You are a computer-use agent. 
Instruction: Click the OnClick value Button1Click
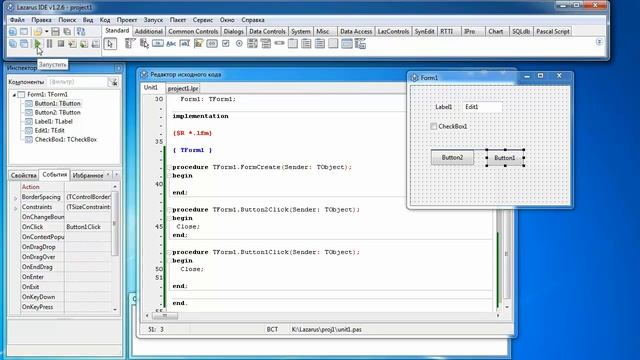tap(87, 227)
